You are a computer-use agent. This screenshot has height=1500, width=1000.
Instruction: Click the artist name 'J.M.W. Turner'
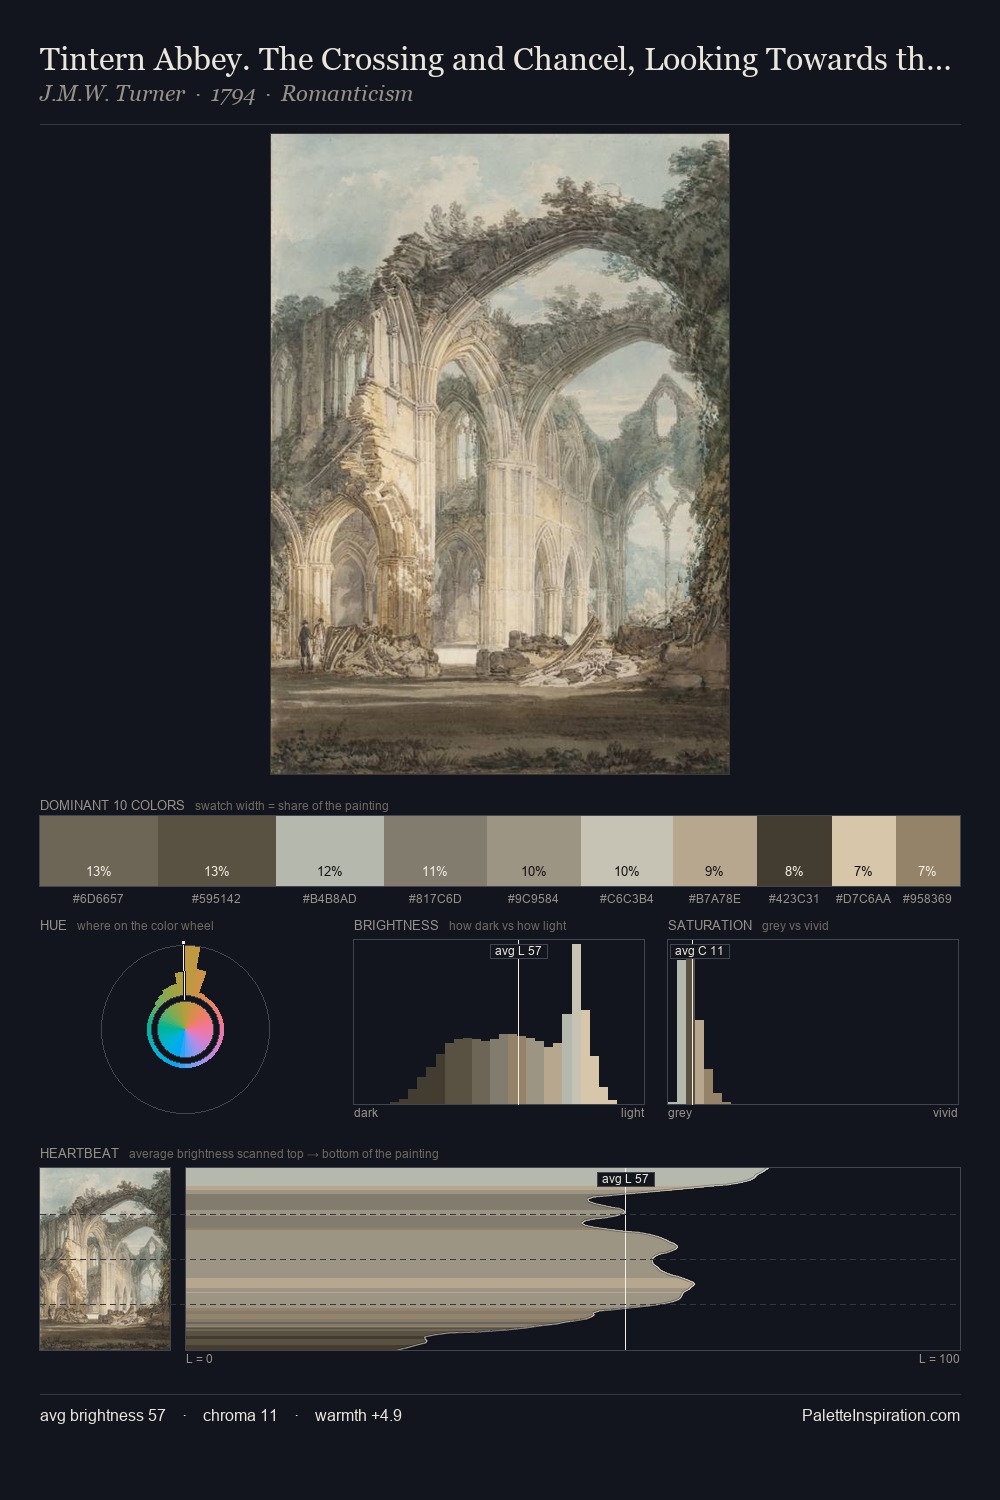coord(112,94)
